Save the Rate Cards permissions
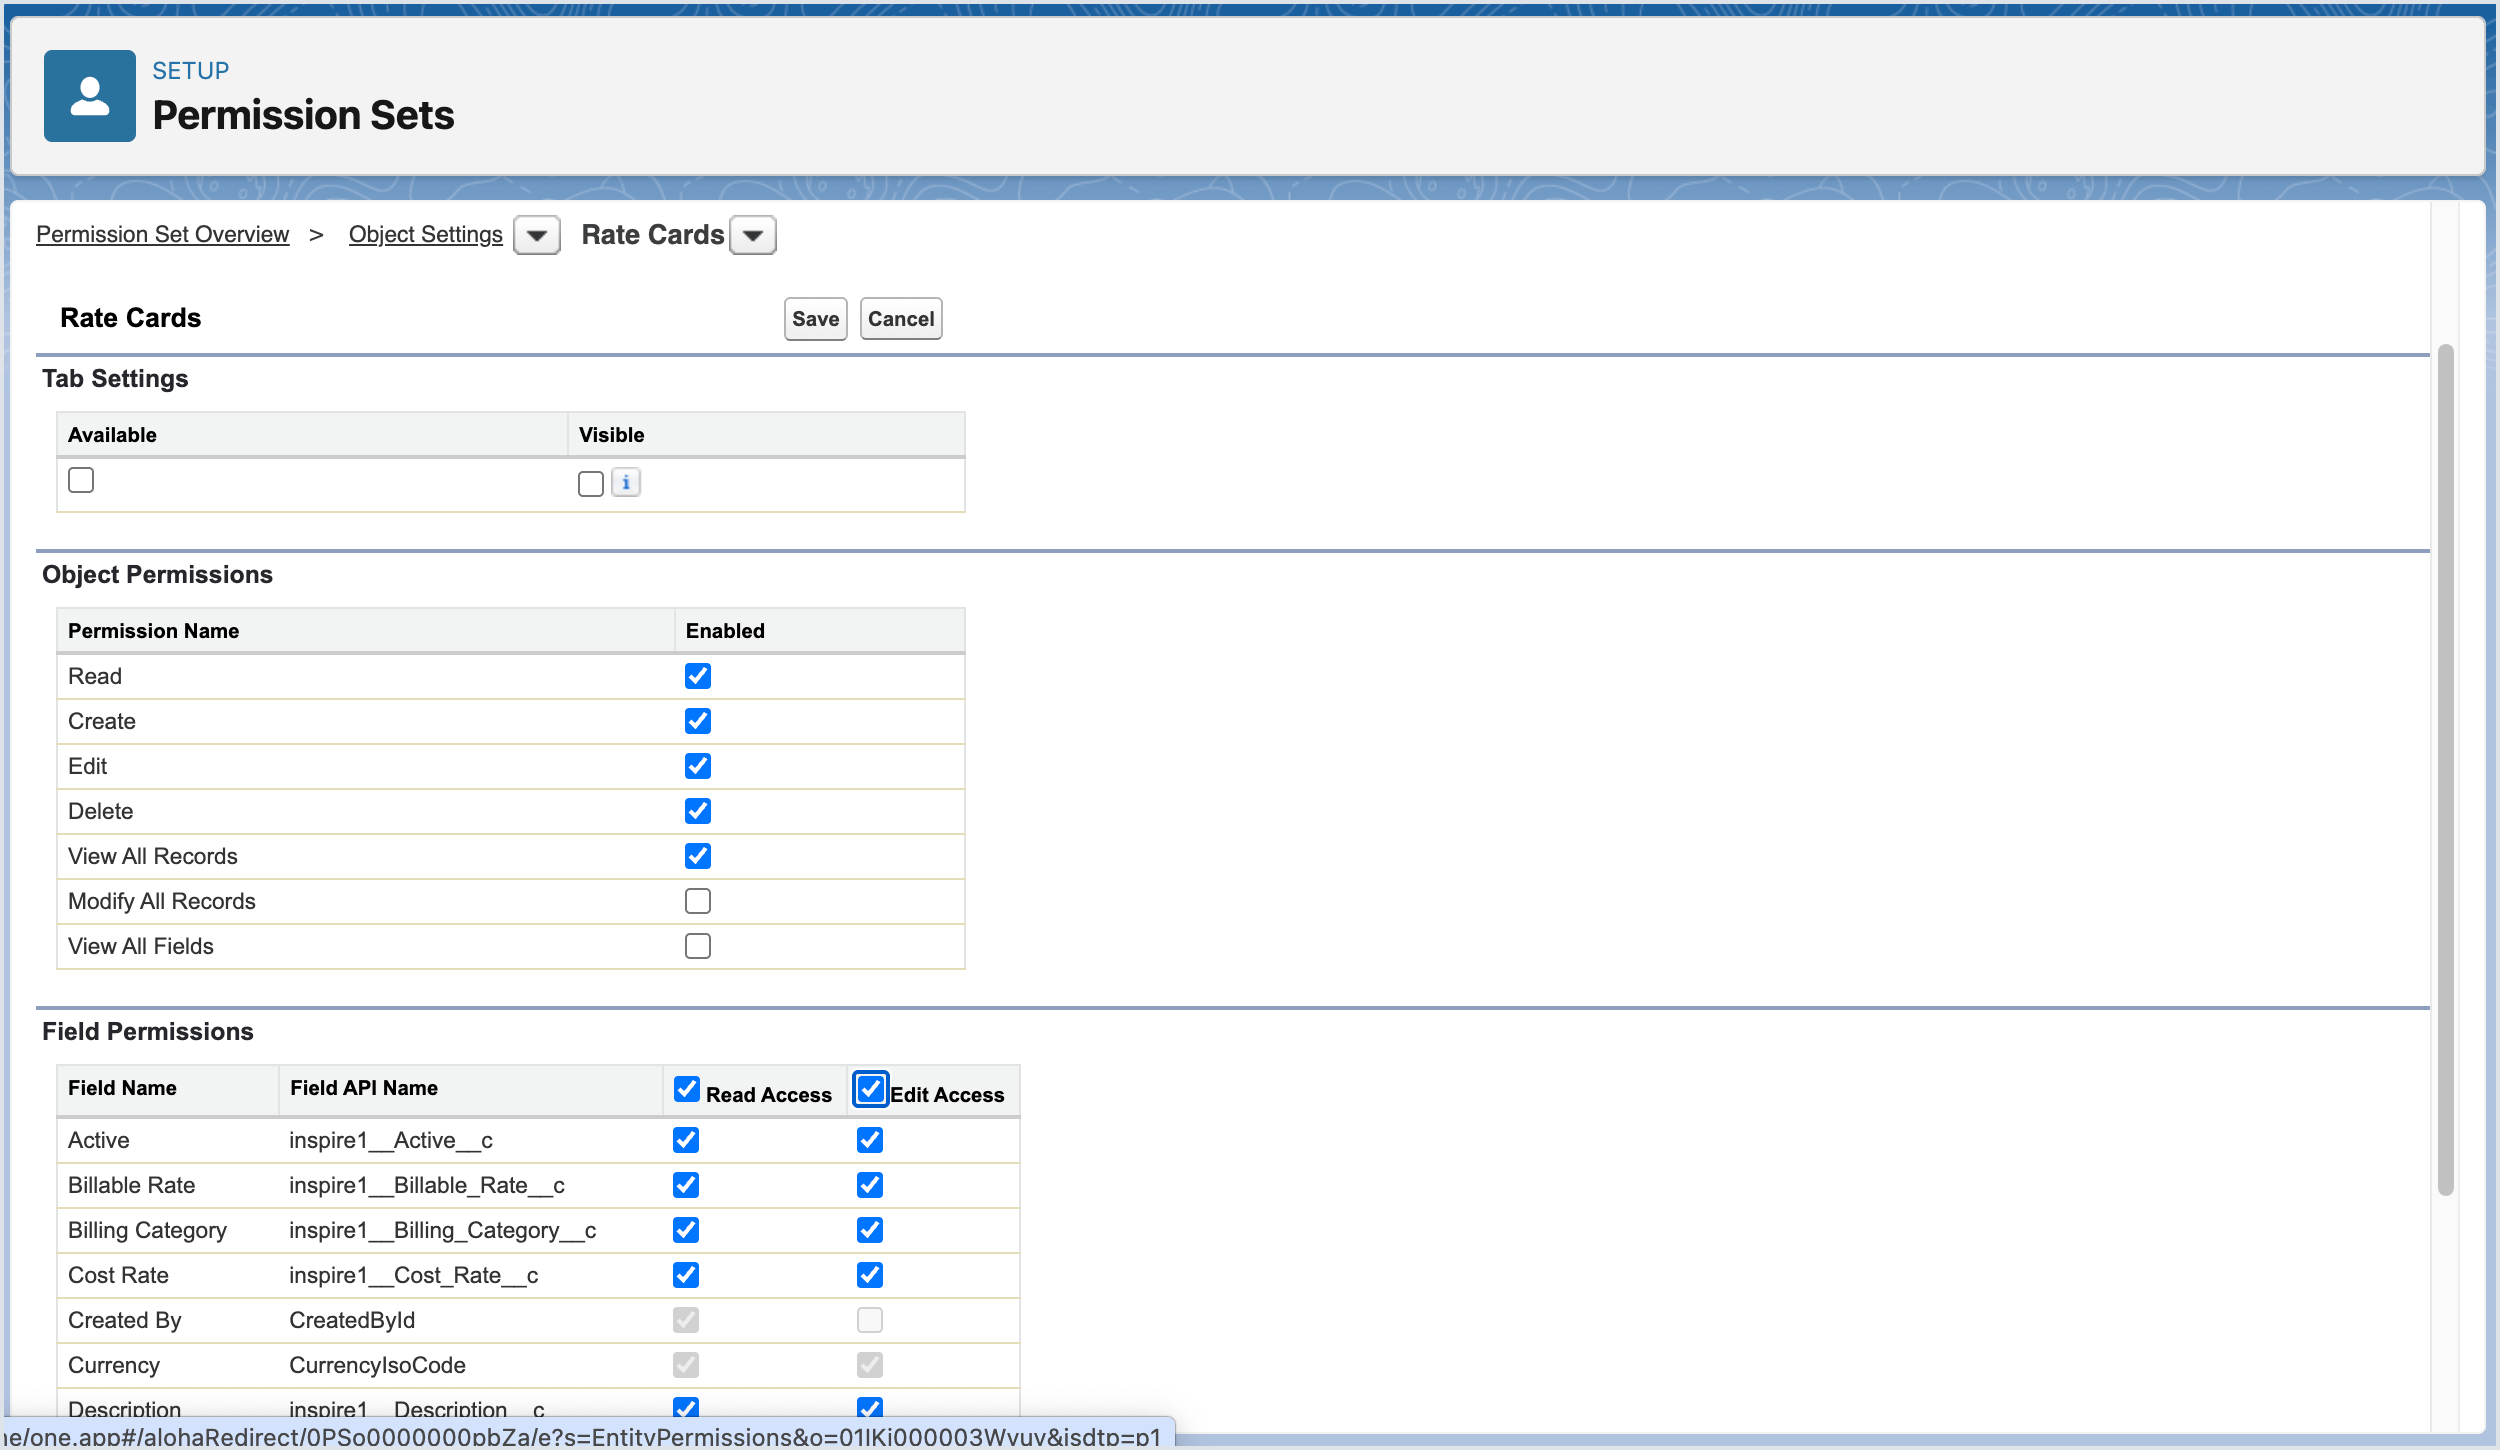This screenshot has height=1450, width=2500. [x=816, y=319]
